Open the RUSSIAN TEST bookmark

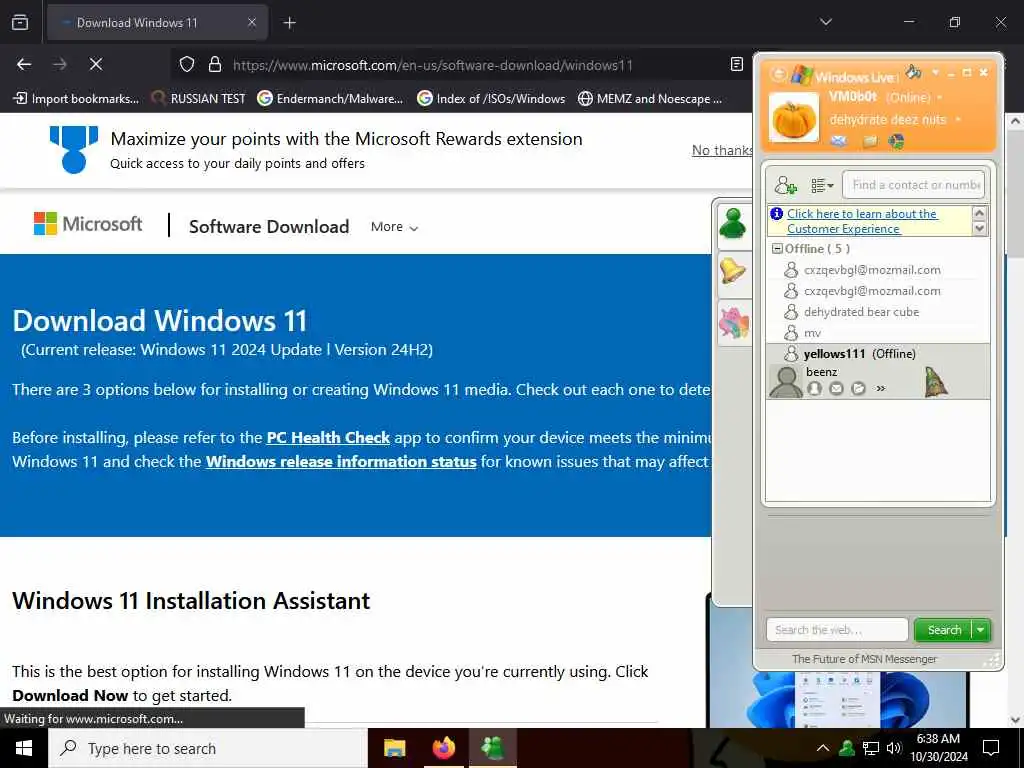coord(198,99)
